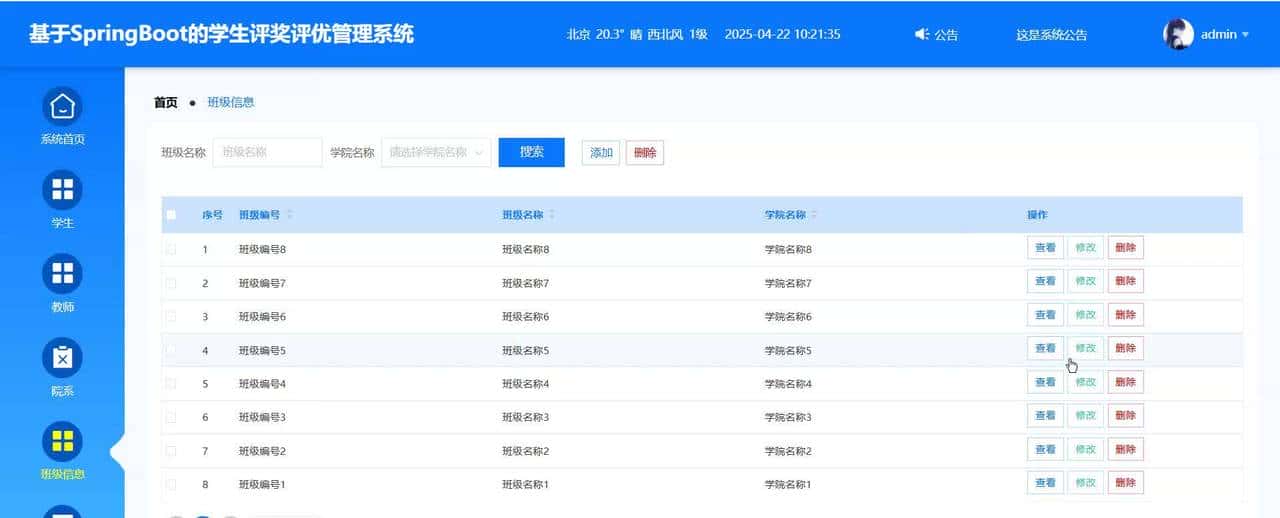Image resolution: width=1280 pixels, height=518 pixels.
Task: Select the 班级信息 sidebar icon
Action: 62,442
